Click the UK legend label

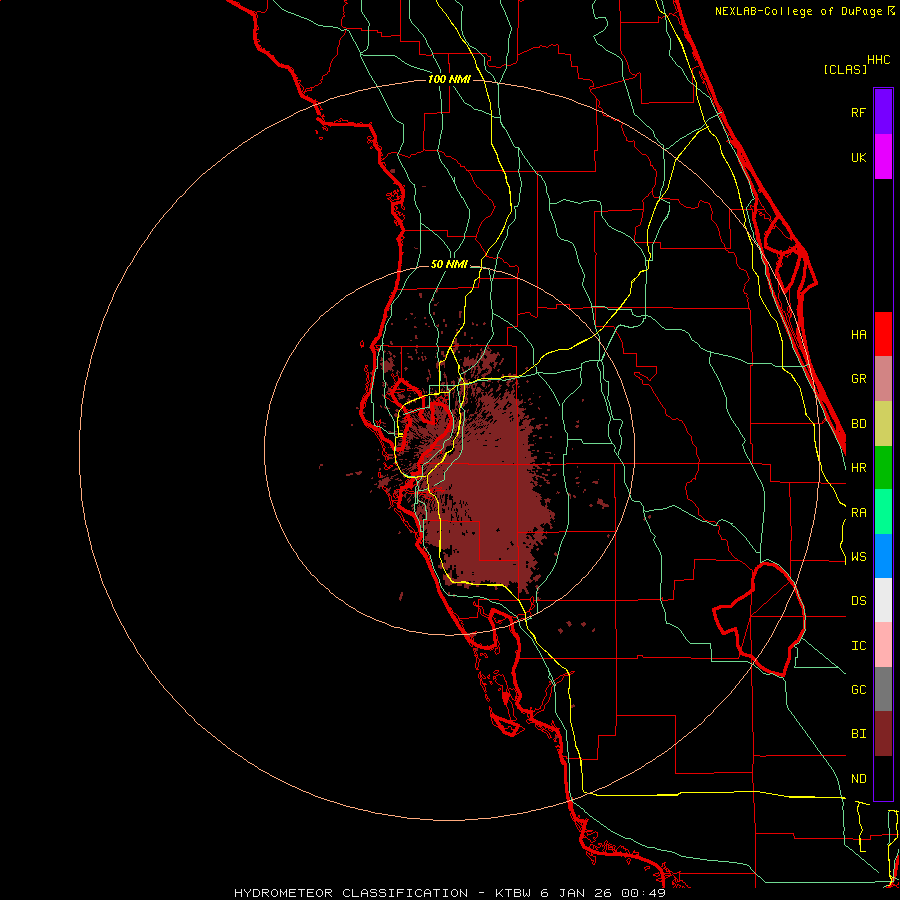click(858, 157)
